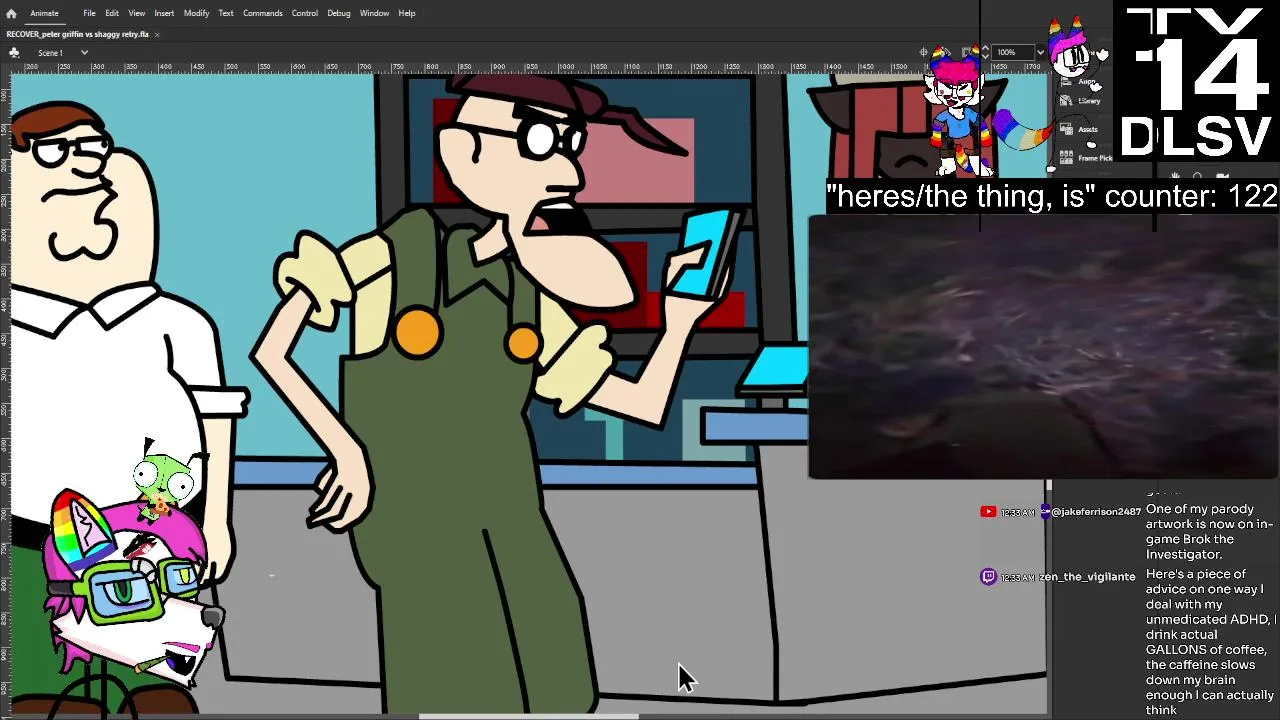Viewport: 1280px width, 720px height.
Task: Select the RECOVER_peter griffin vs shaggy retry.fla tab
Action: click(78, 34)
